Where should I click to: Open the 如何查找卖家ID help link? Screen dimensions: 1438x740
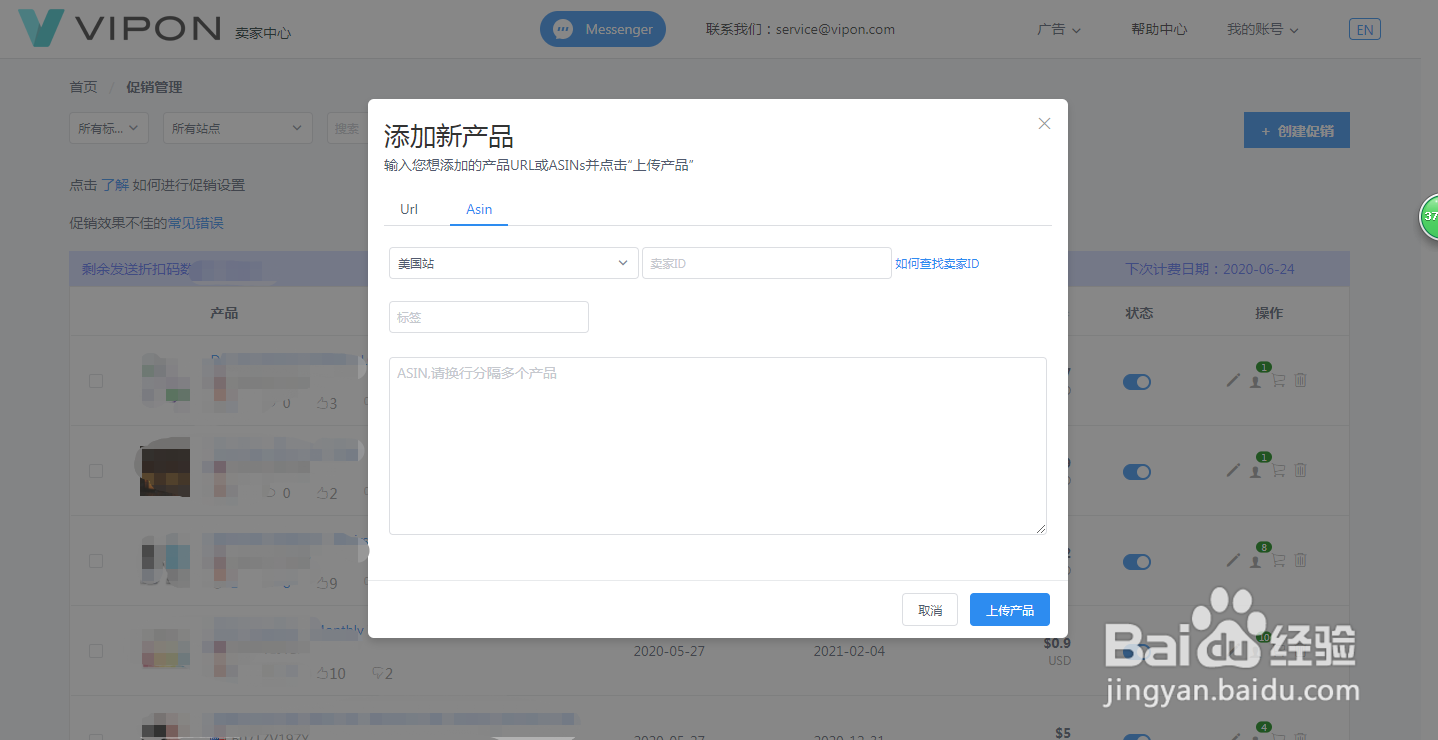pyautogui.click(x=936, y=263)
